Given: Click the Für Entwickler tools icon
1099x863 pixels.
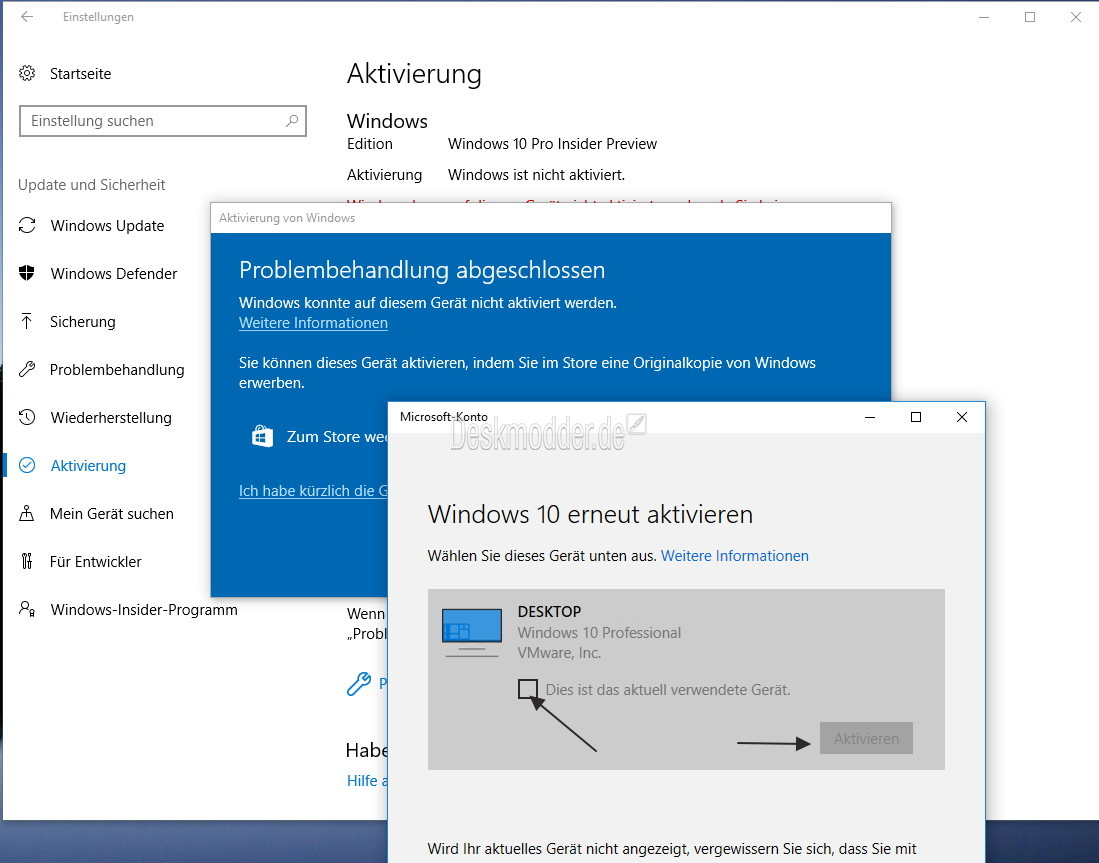Looking at the screenshot, I should pos(27,562).
